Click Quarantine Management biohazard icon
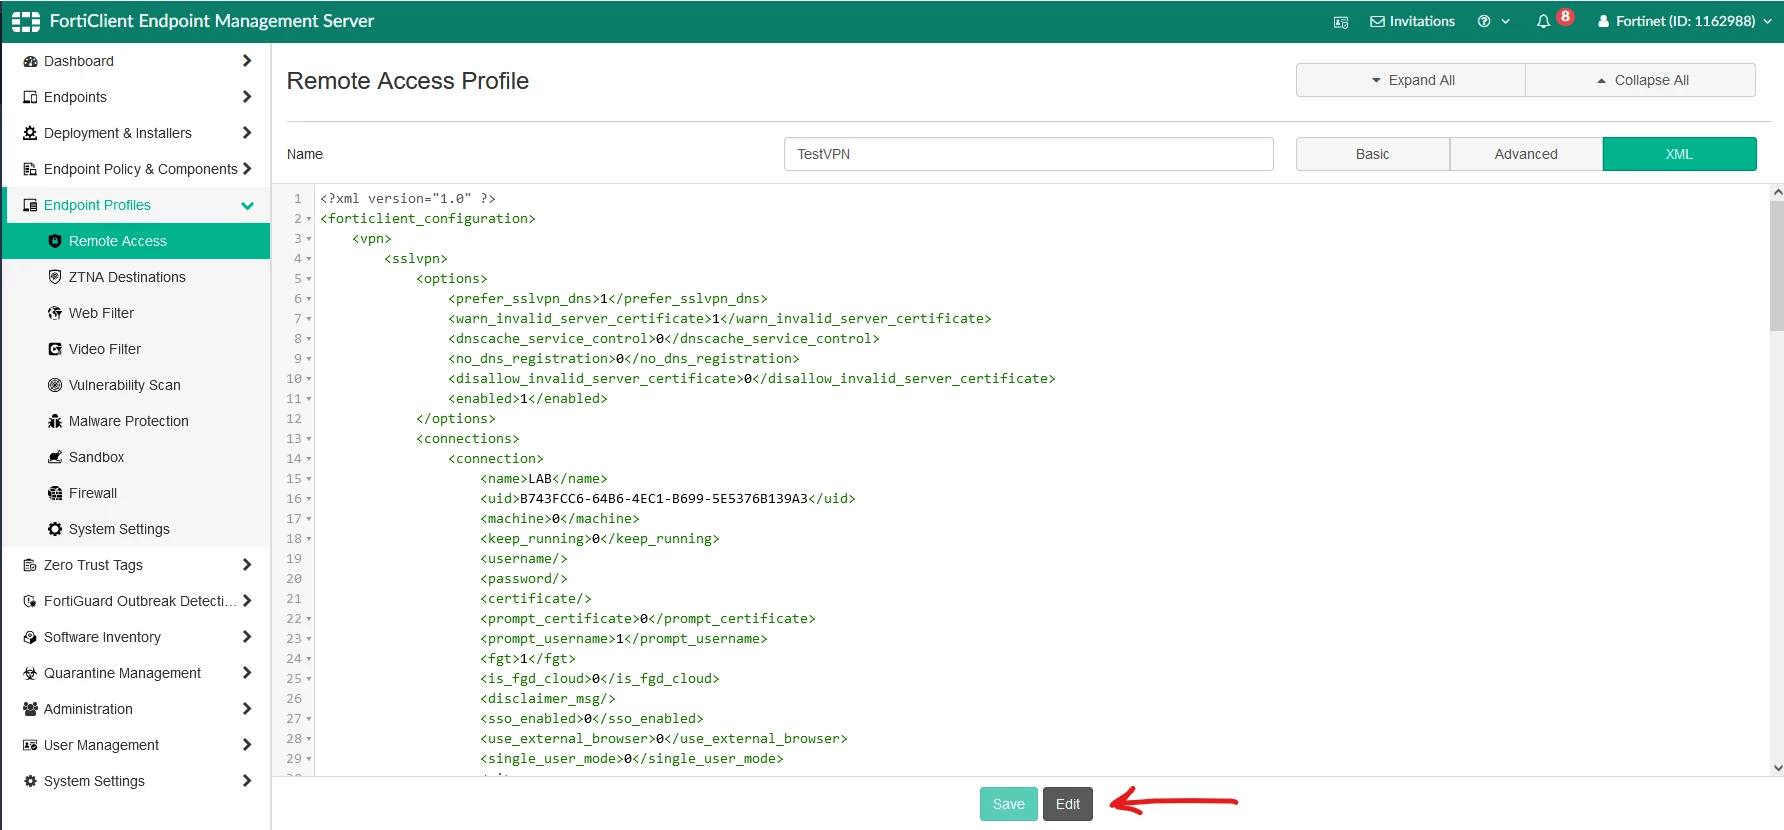 [30, 673]
